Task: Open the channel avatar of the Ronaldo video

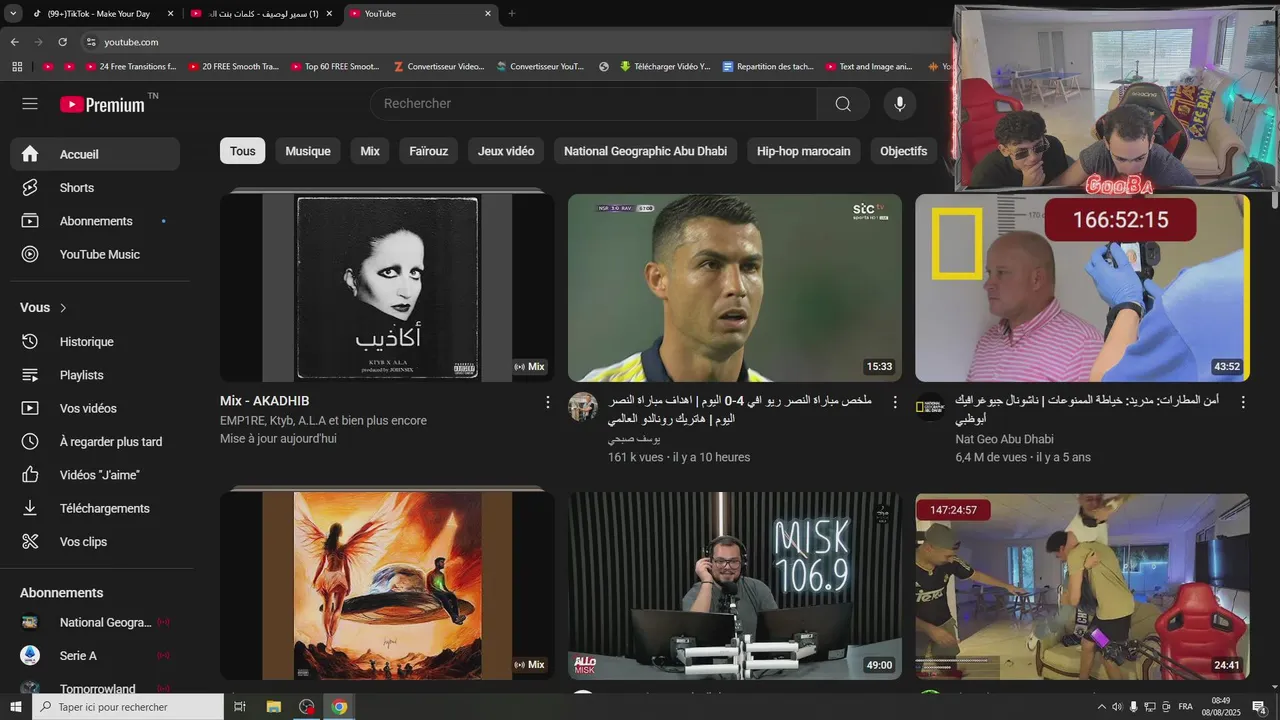Action: pyautogui.click(x=583, y=407)
